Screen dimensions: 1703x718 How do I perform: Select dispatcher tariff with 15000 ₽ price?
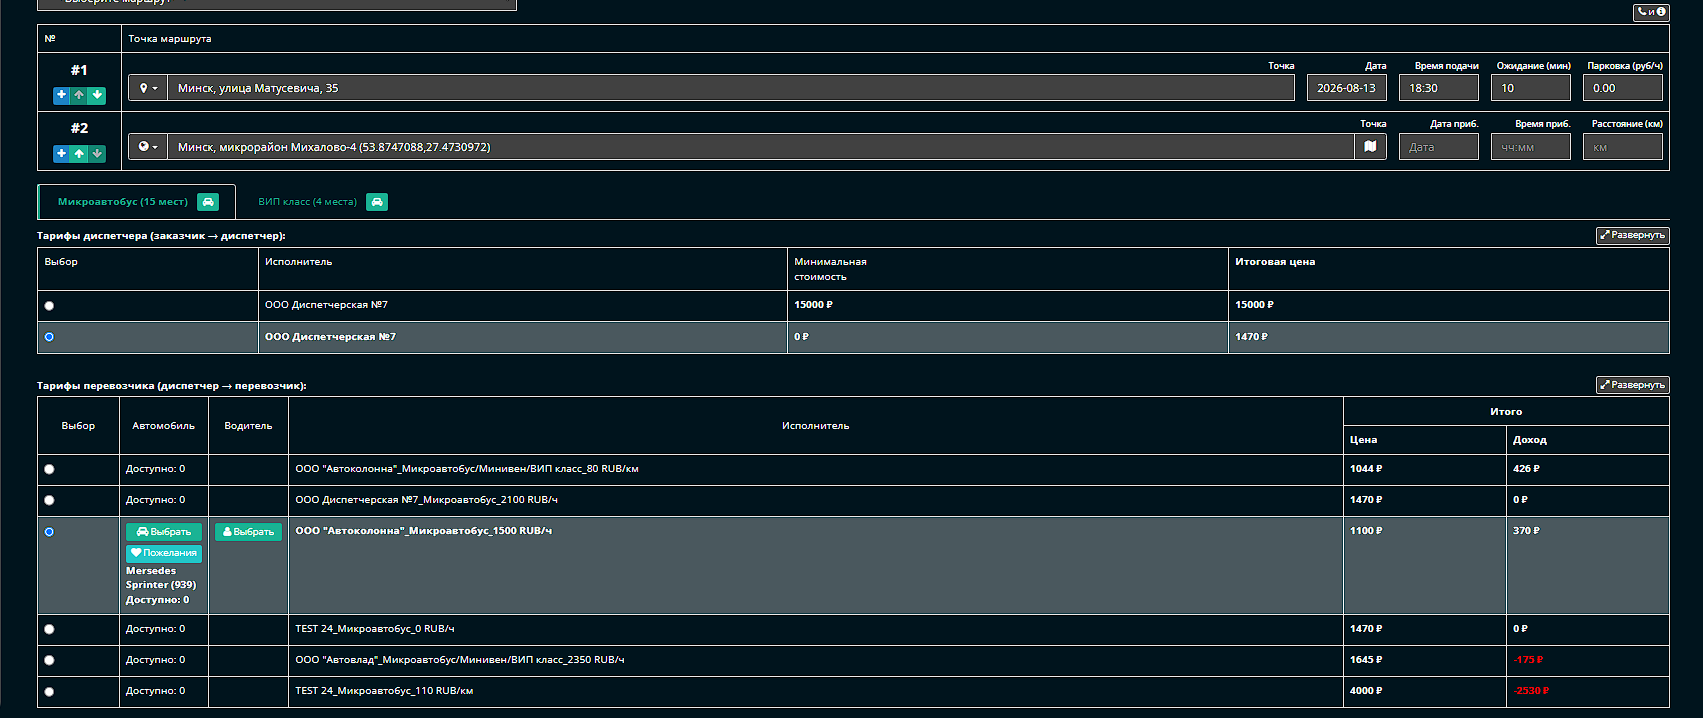point(49,306)
